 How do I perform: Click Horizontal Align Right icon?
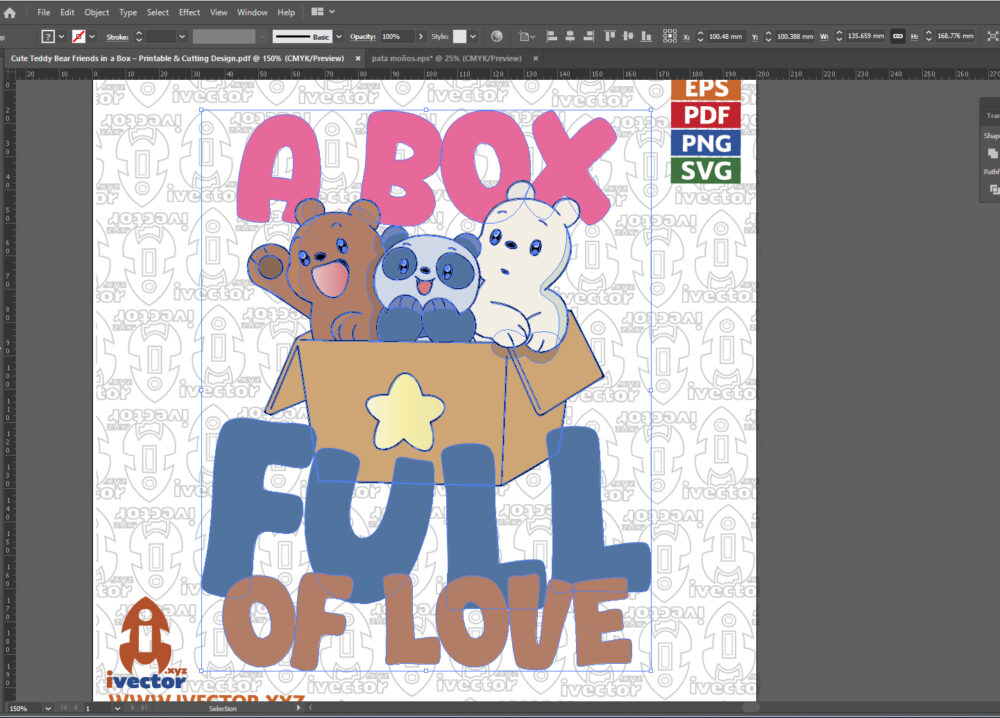(589, 36)
